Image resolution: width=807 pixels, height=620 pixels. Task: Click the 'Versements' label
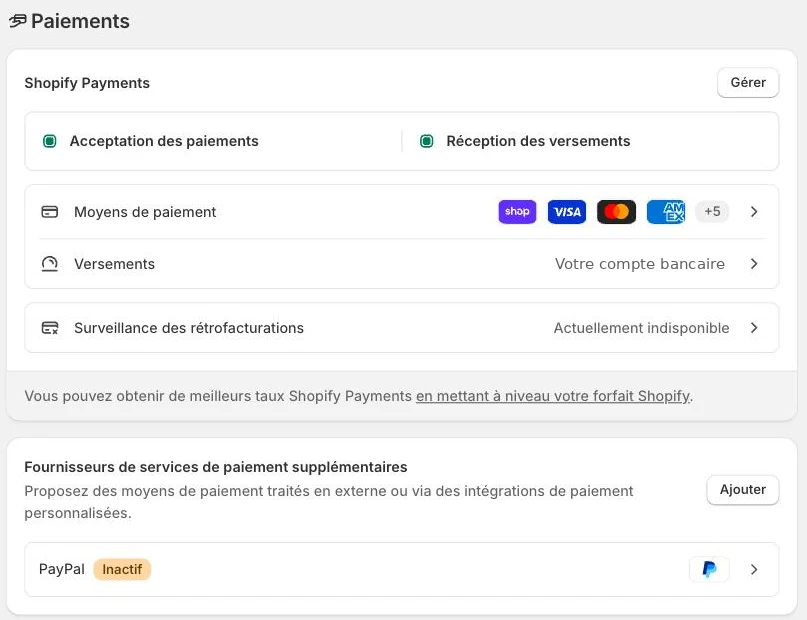(x=114, y=264)
